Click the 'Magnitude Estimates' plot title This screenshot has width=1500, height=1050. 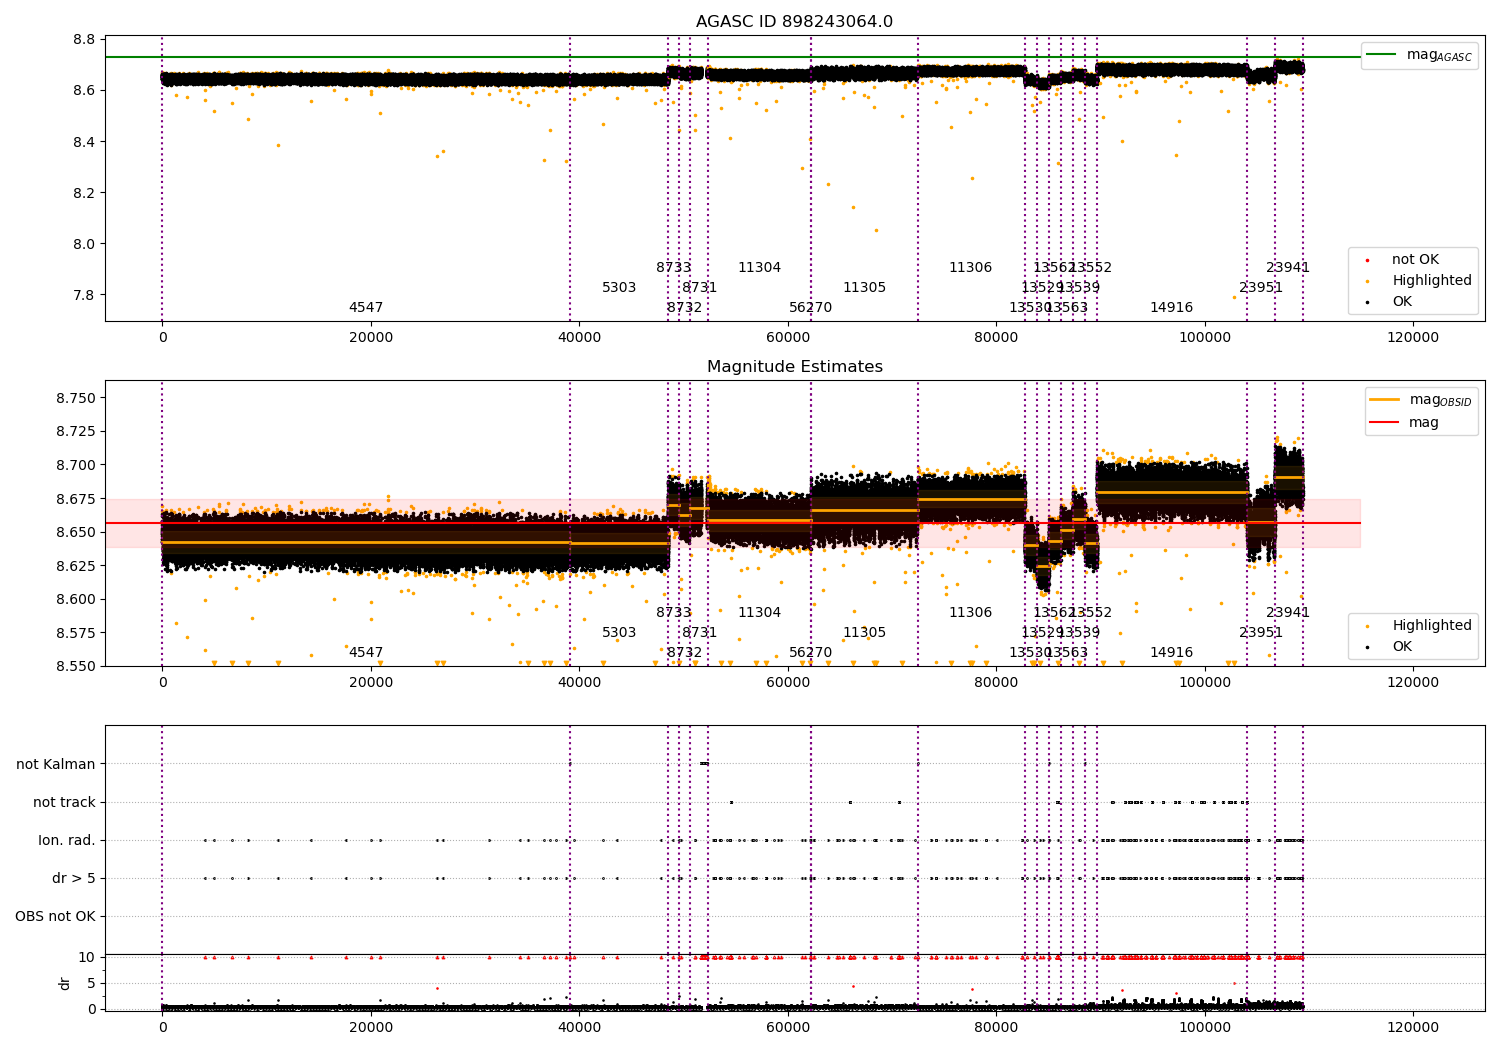tap(795, 367)
